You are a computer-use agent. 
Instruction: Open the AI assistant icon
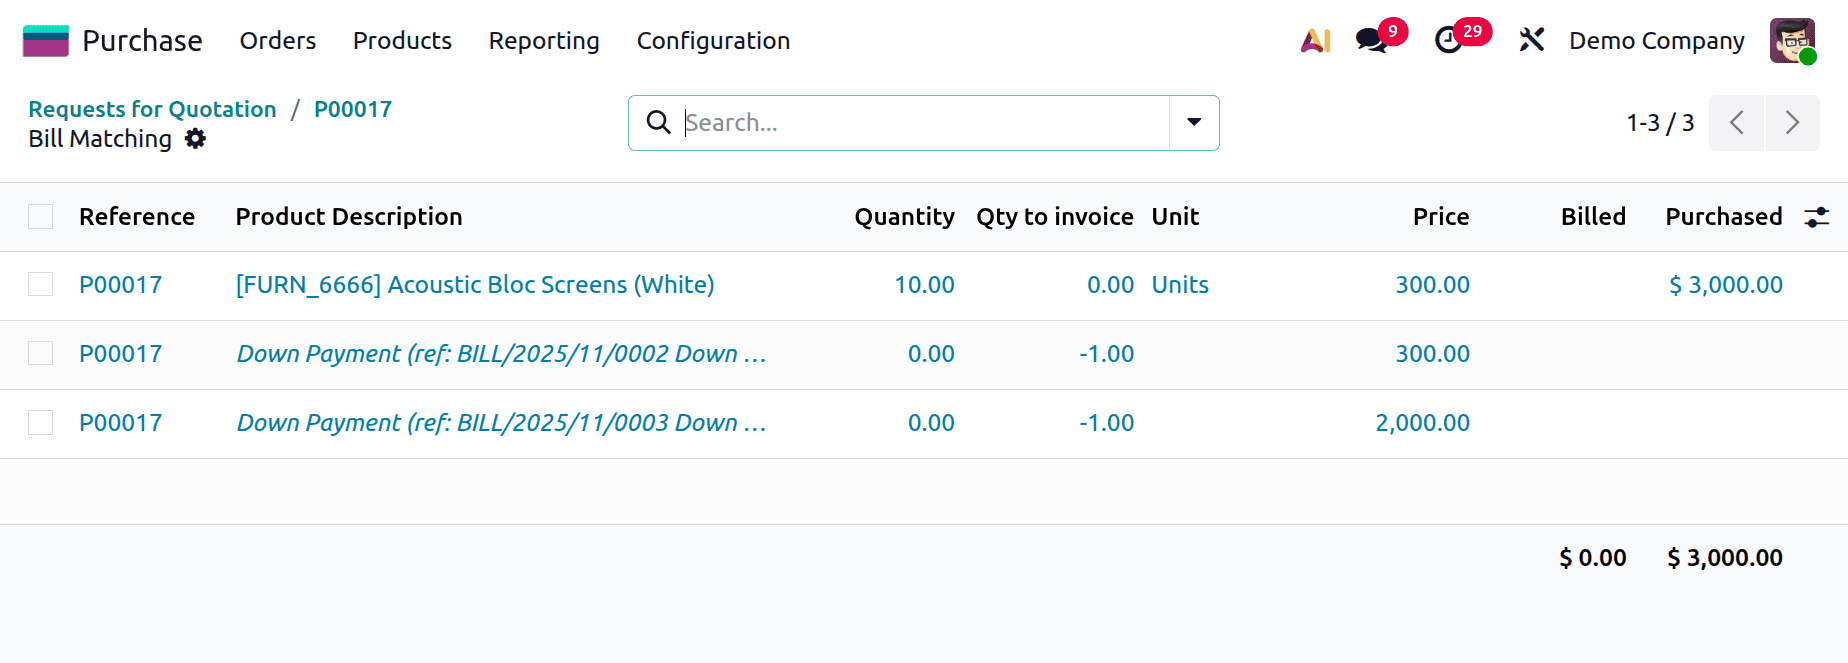coord(1315,41)
